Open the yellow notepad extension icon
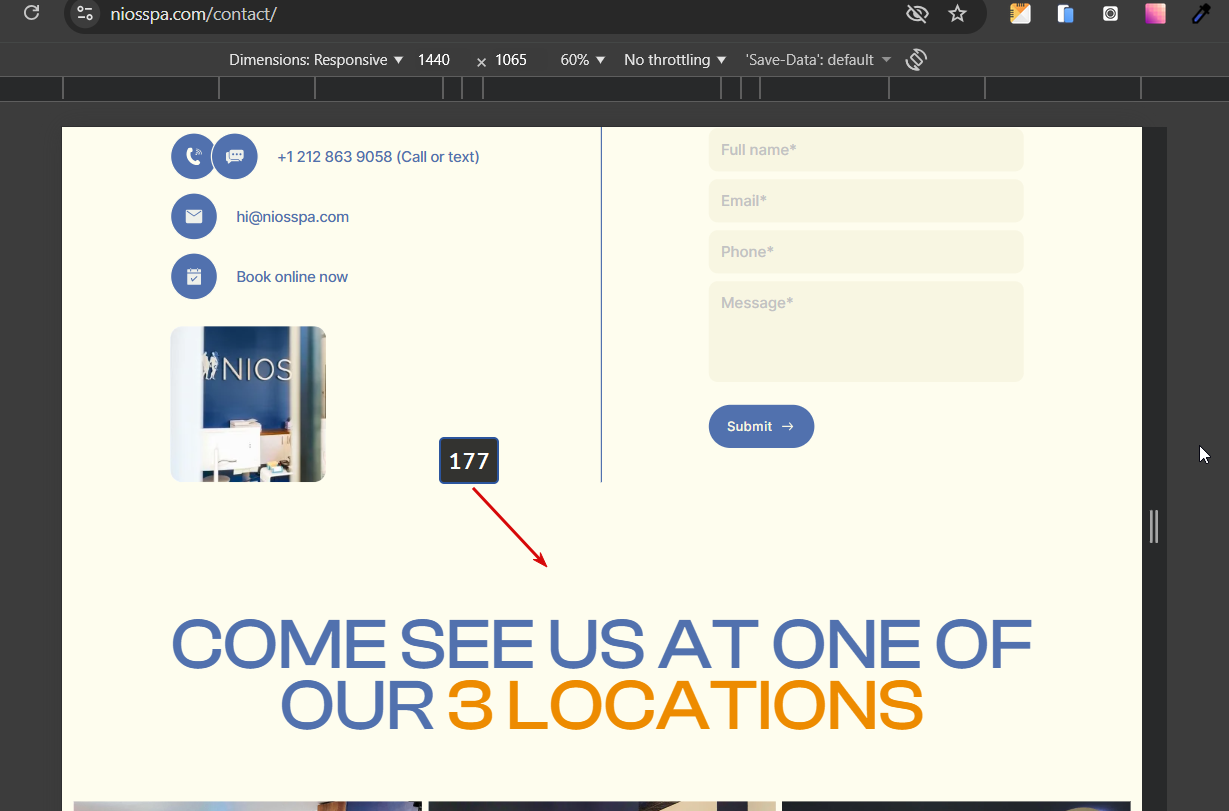Image resolution: width=1229 pixels, height=811 pixels. 1020,13
